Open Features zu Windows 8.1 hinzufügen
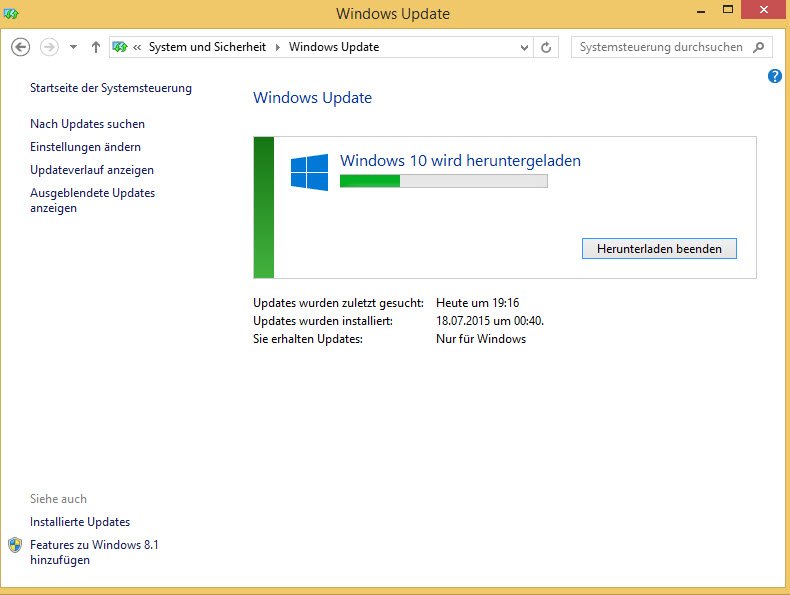Image resolution: width=790 pixels, height=595 pixels. pos(94,552)
